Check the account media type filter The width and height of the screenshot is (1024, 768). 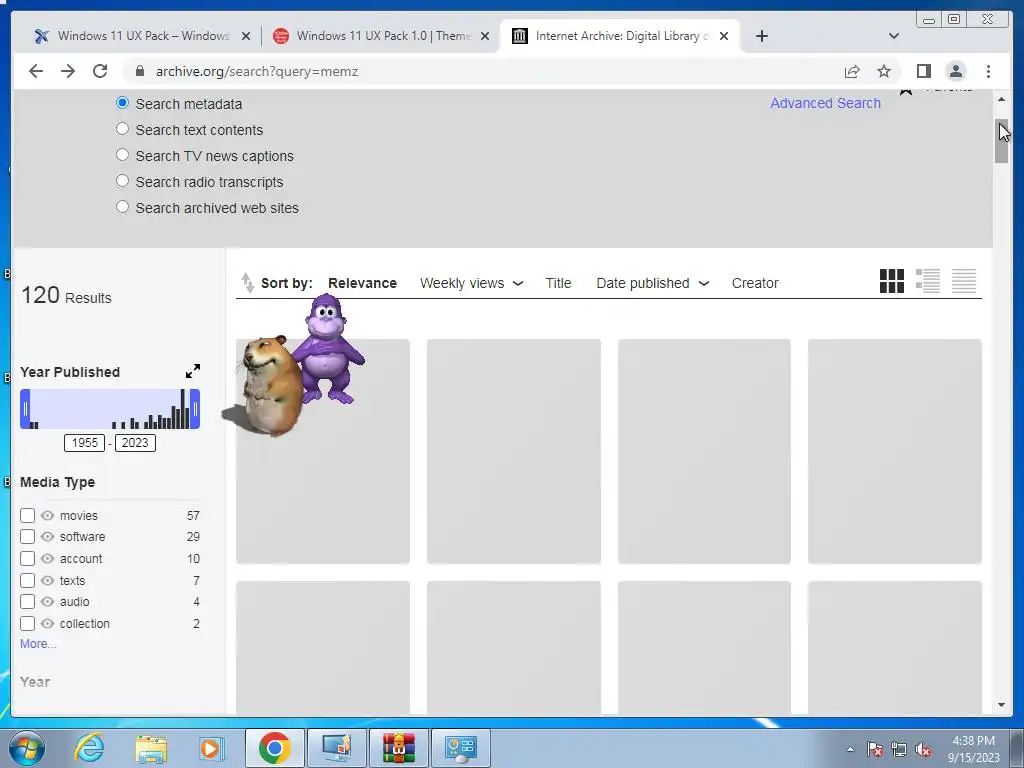27,558
